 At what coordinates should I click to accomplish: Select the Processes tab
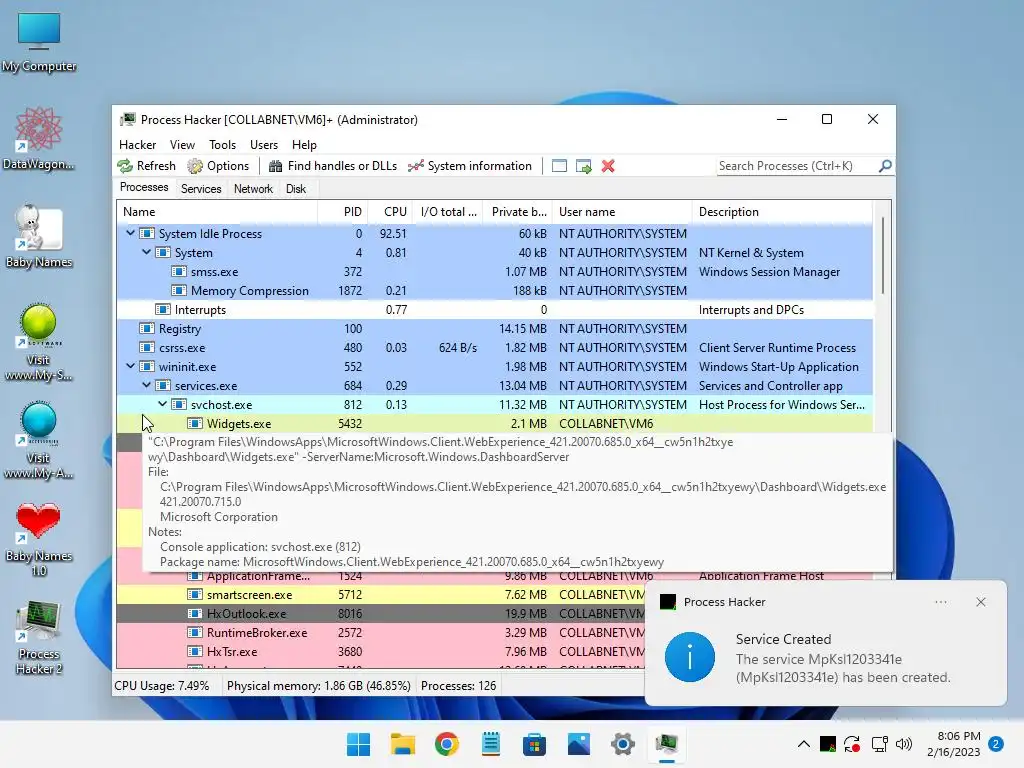coord(144,187)
